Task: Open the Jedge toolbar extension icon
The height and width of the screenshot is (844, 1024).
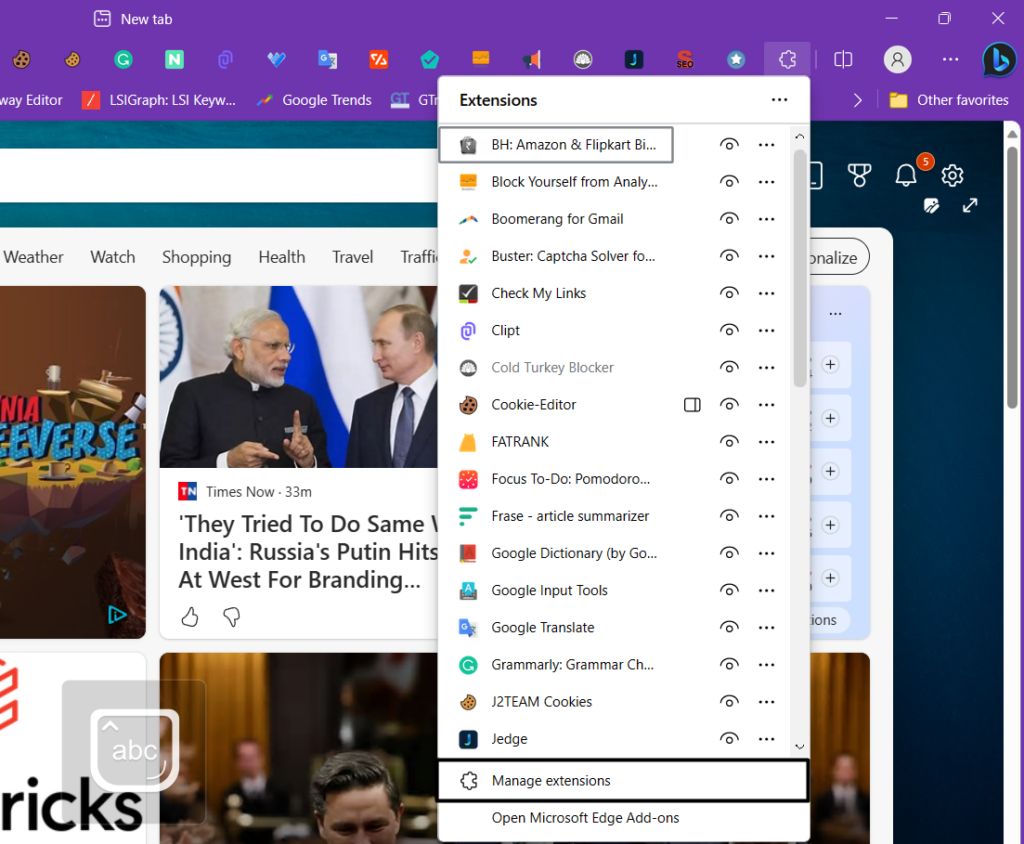Action: click(633, 60)
